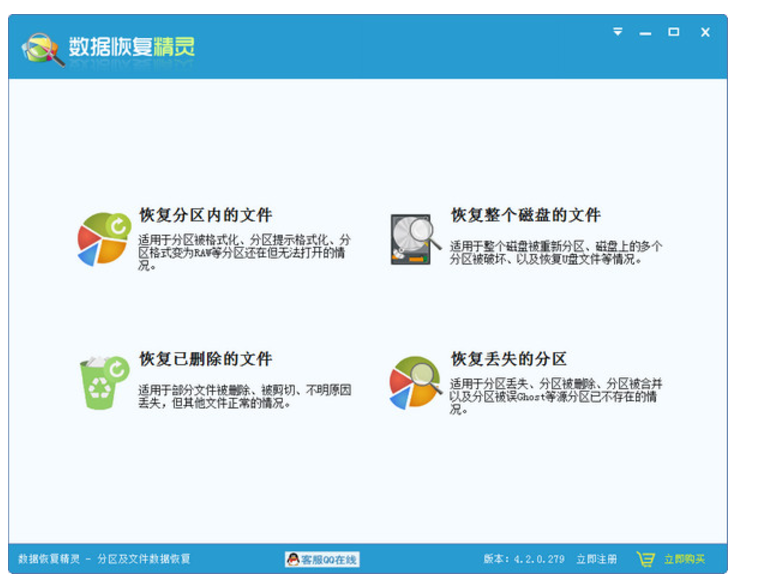Image resolution: width=768 pixels, height=578 pixels.
Task: Open 恢复已删除的文件 heading
Action: (x=205, y=359)
